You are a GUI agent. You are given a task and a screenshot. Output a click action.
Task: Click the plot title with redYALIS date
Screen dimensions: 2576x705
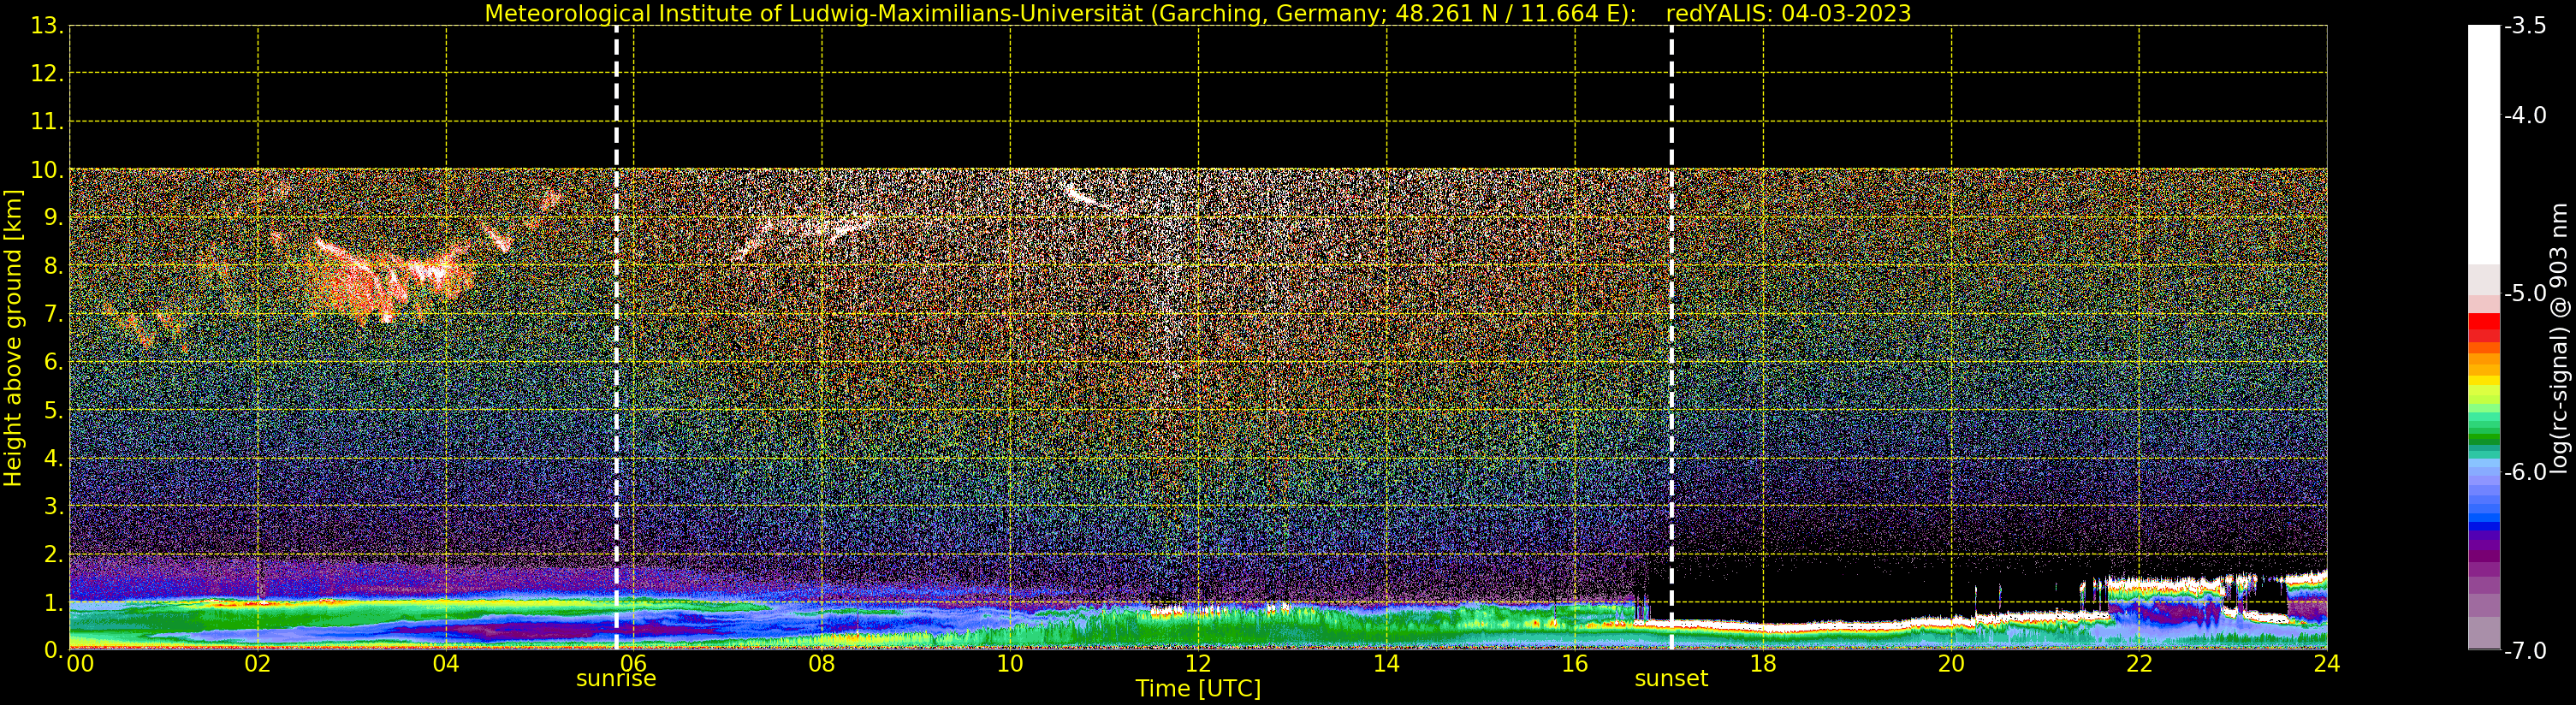tap(1198, 13)
